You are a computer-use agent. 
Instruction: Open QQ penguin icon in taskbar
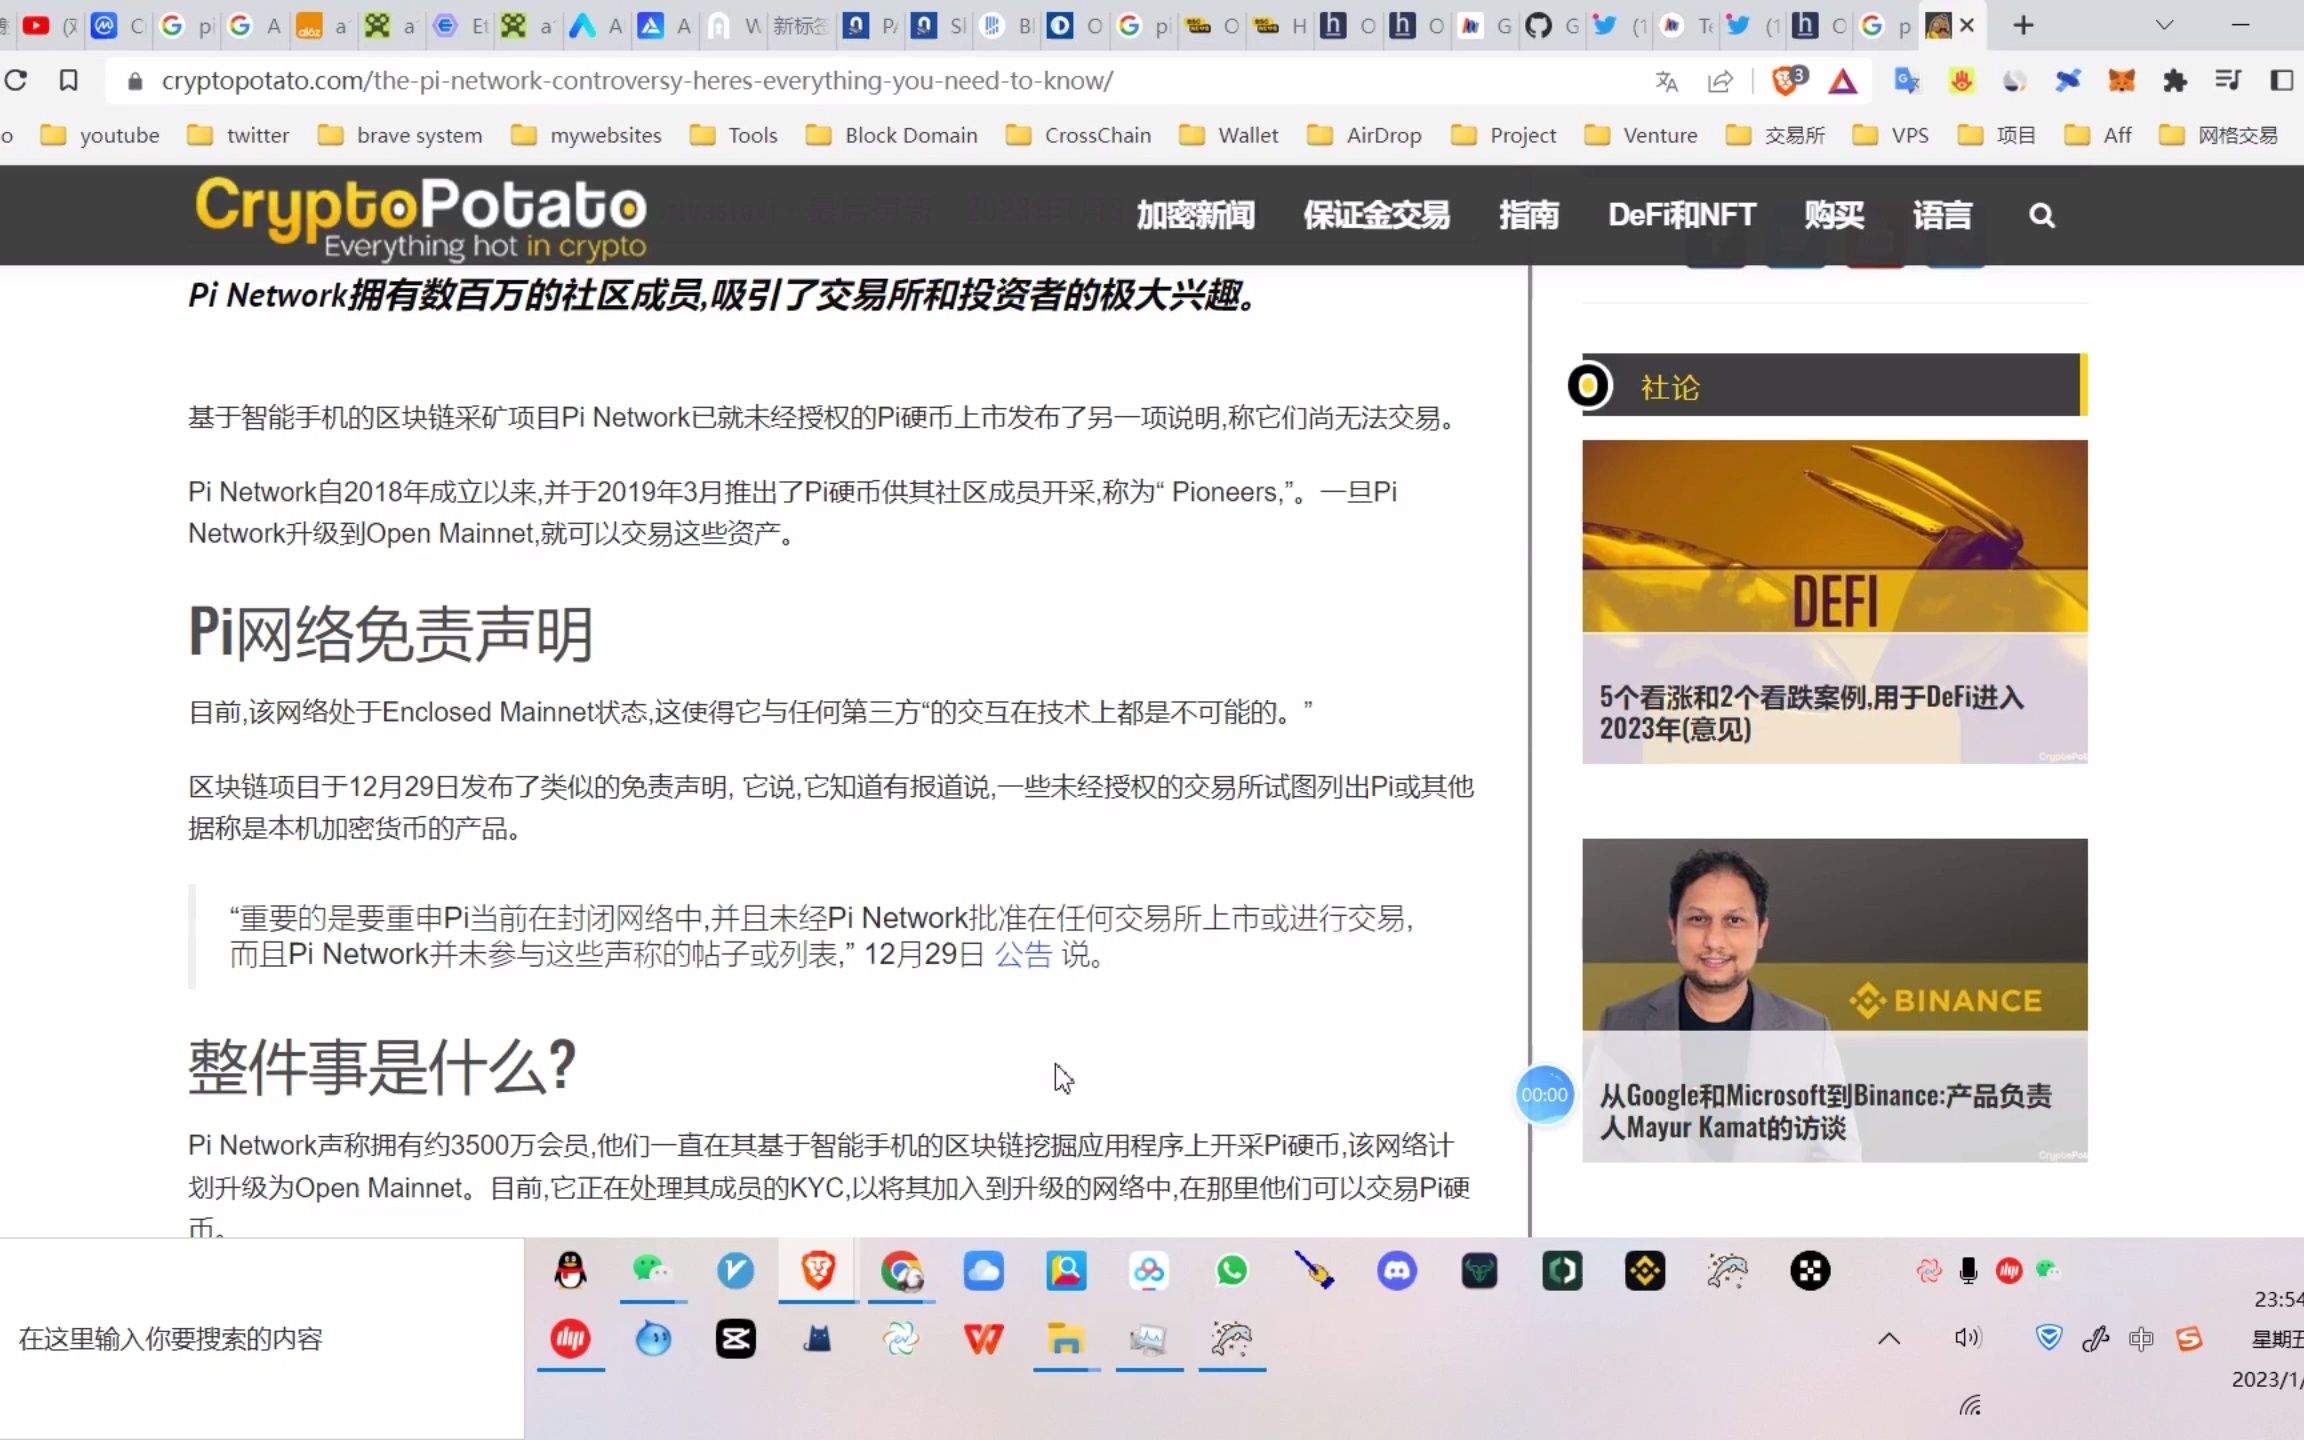tap(570, 1271)
